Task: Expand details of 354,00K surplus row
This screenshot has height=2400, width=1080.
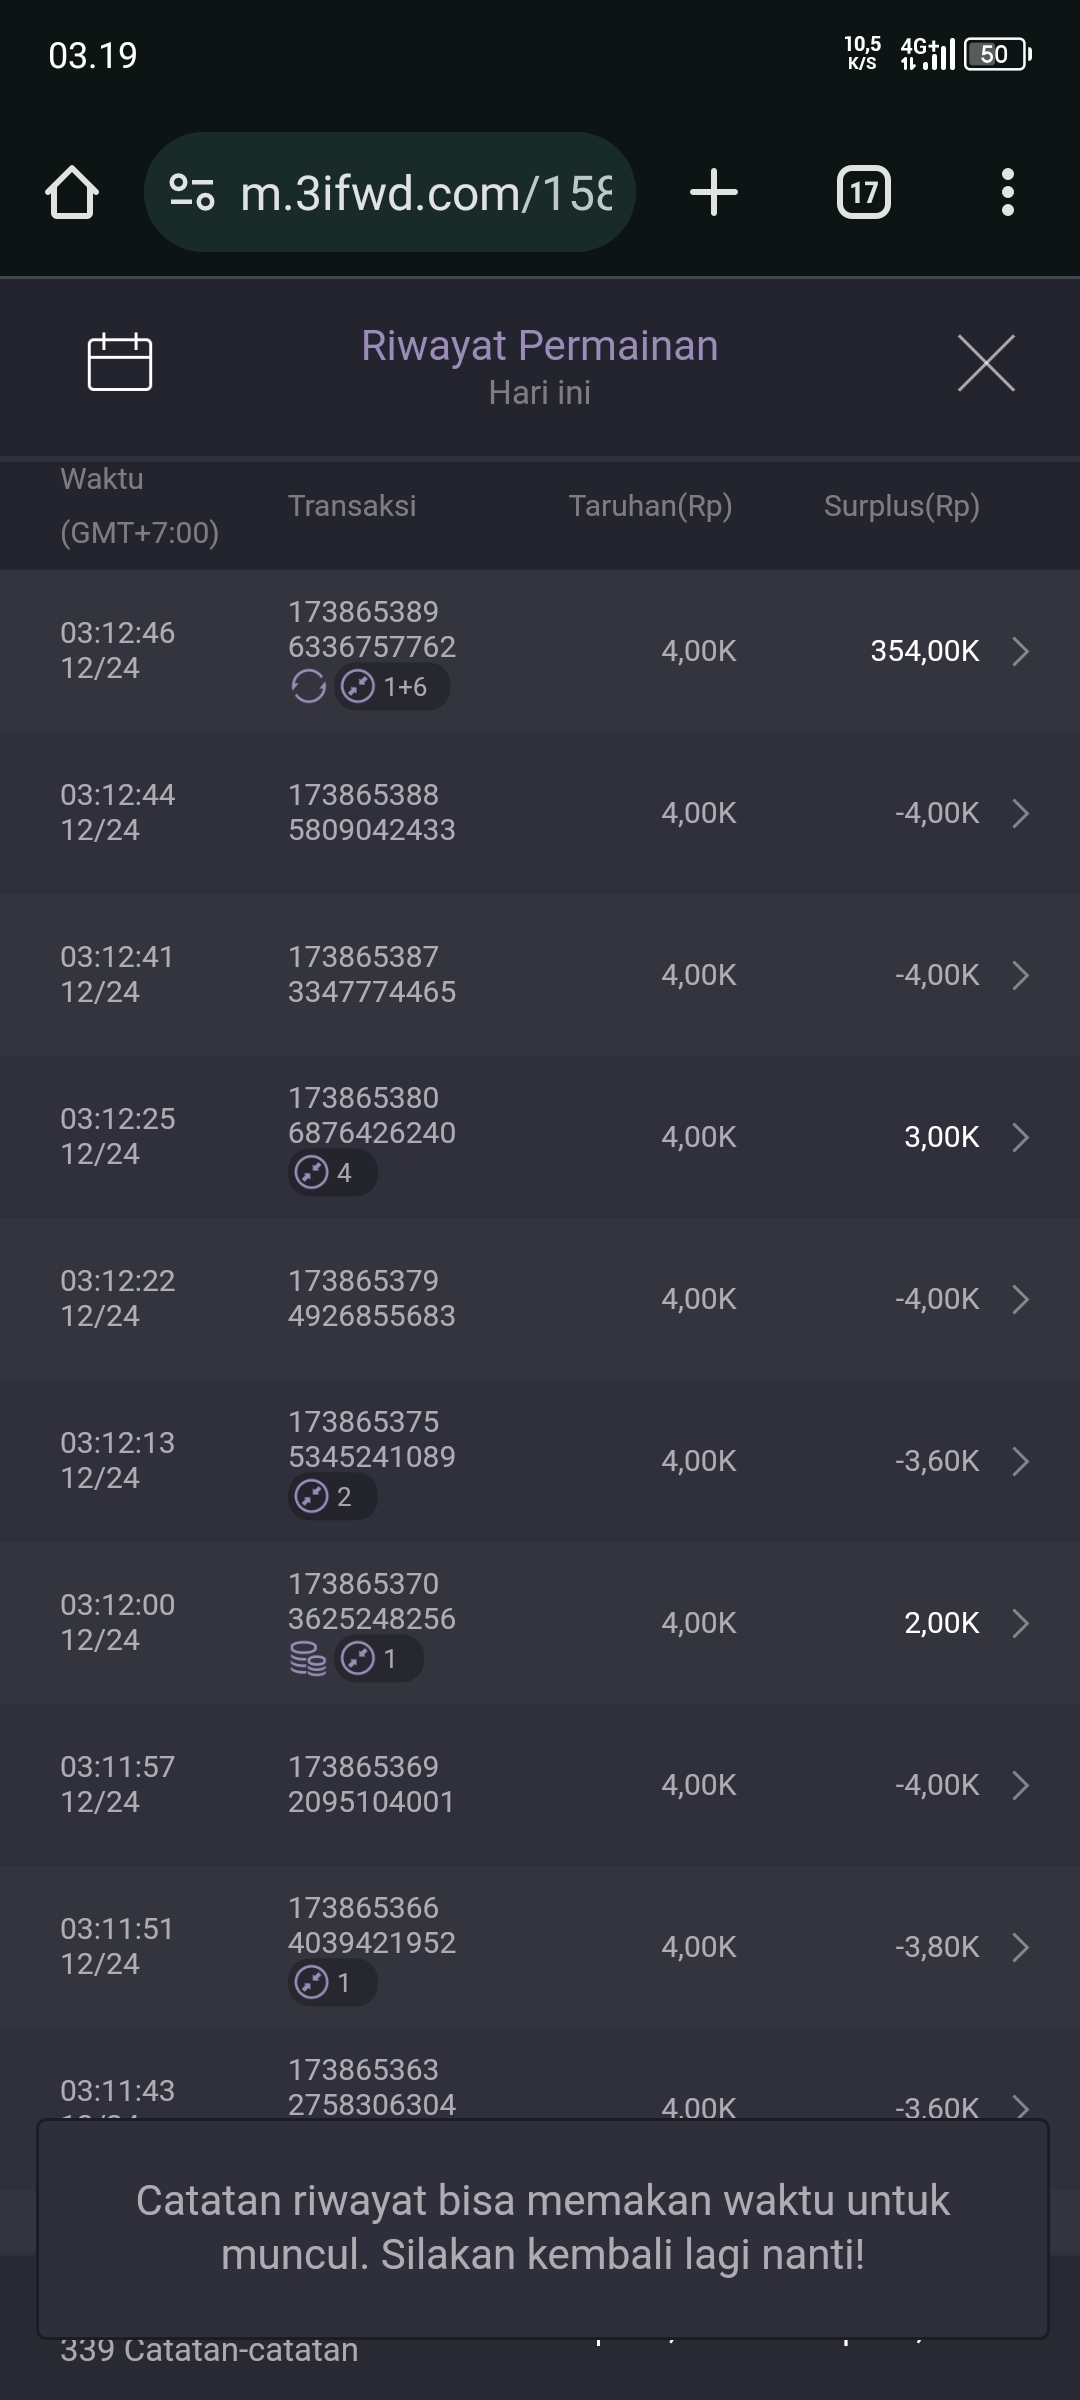Action: click(1020, 651)
